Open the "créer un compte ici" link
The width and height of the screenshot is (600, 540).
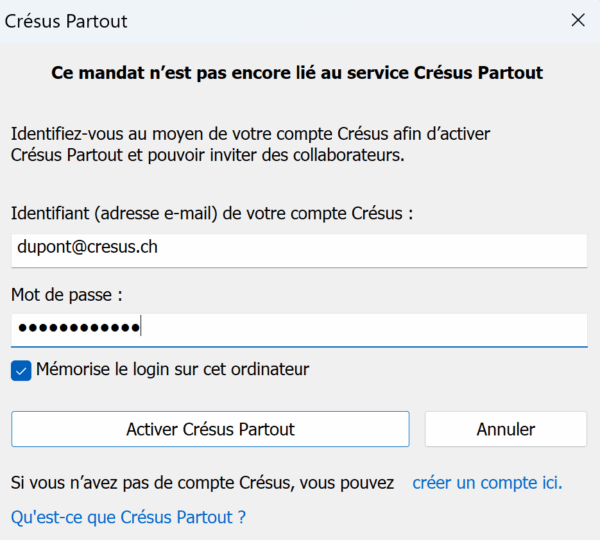tap(487, 483)
